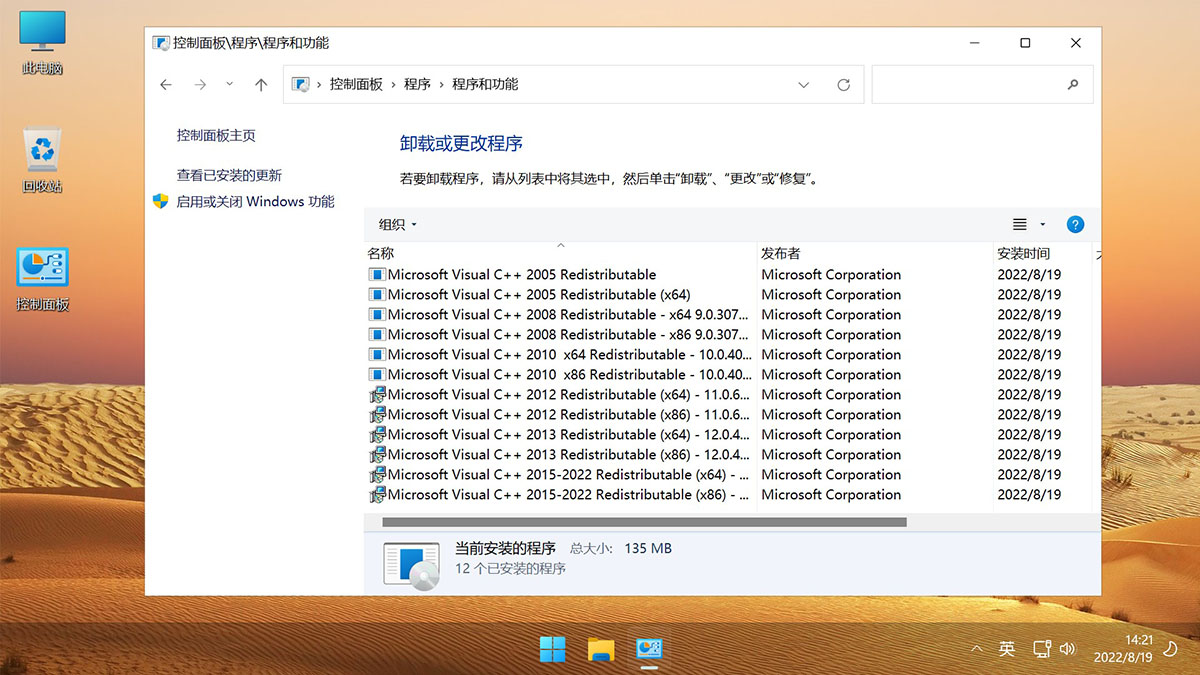The width and height of the screenshot is (1200, 675).
Task: Click 启用或关闭 Windows 功能 link
Action: pyautogui.click(x=255, y=201)
